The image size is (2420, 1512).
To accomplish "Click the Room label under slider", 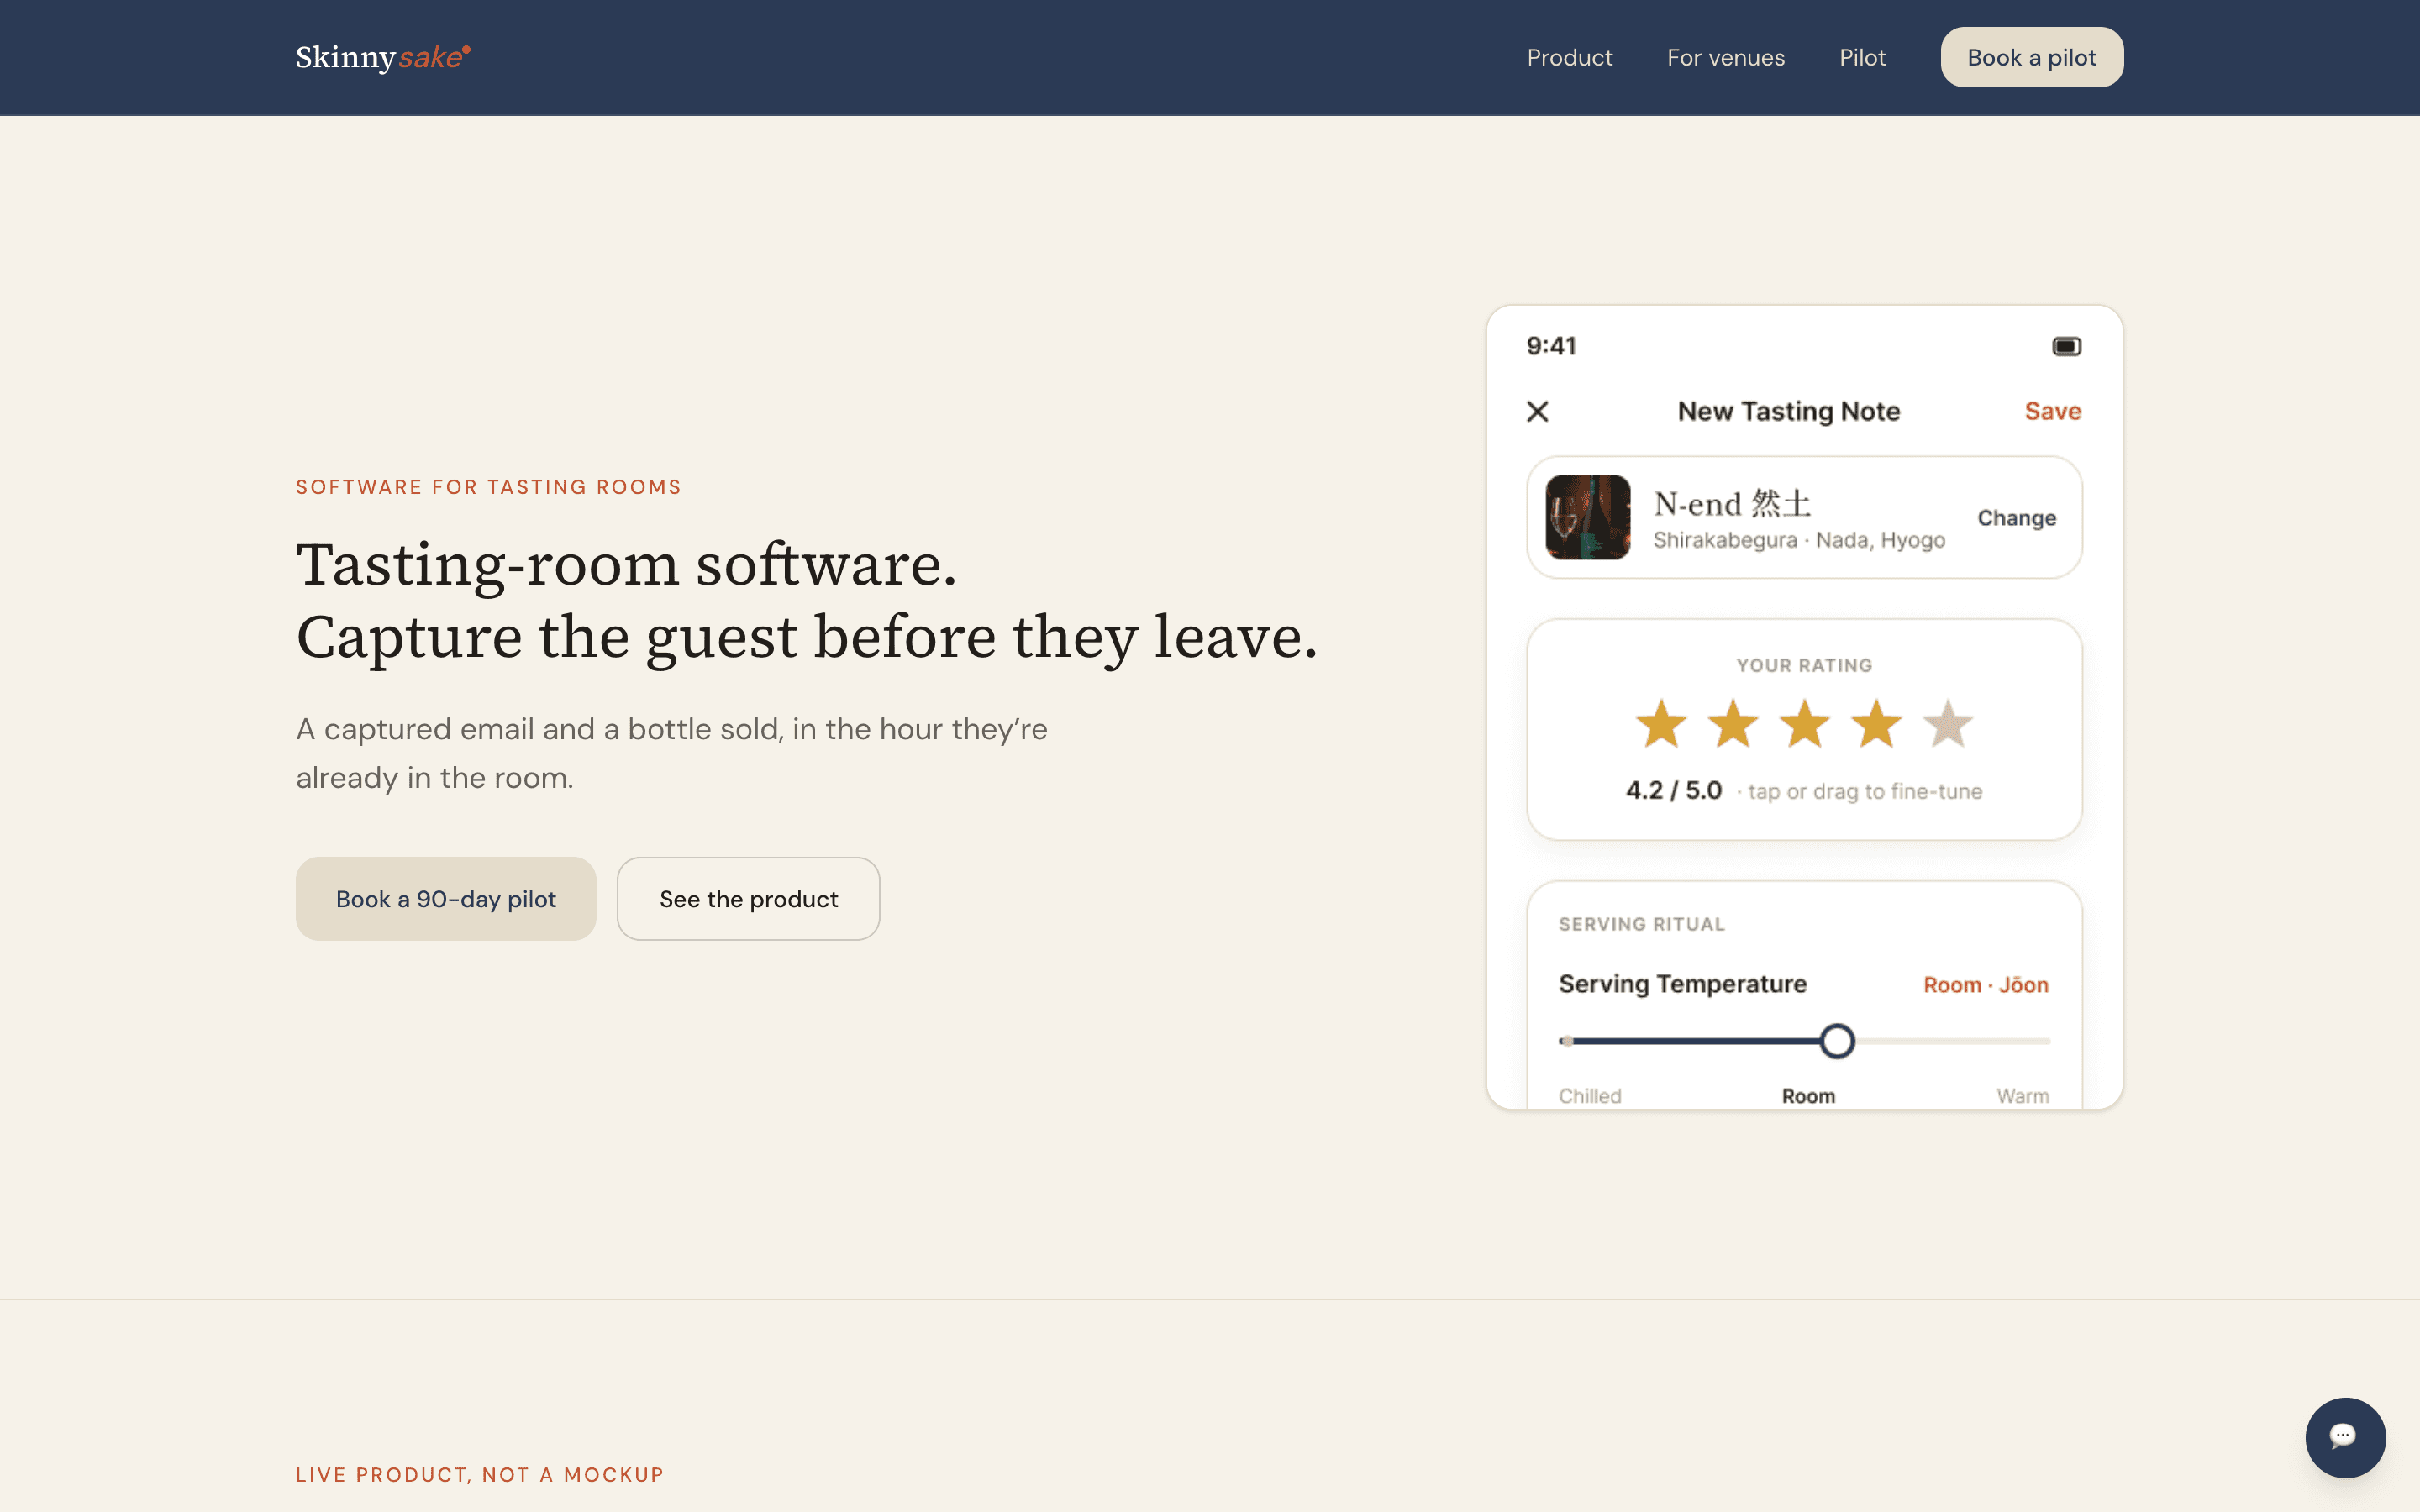I will tap(1808, 1096).
